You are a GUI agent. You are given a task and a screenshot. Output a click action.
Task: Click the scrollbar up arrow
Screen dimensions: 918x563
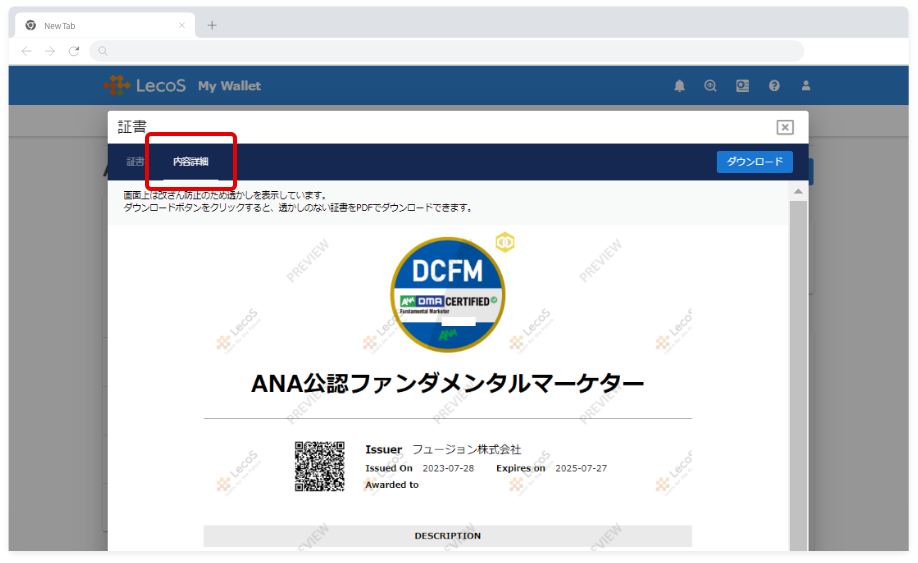pyautogui.click(x=798, y=192)
